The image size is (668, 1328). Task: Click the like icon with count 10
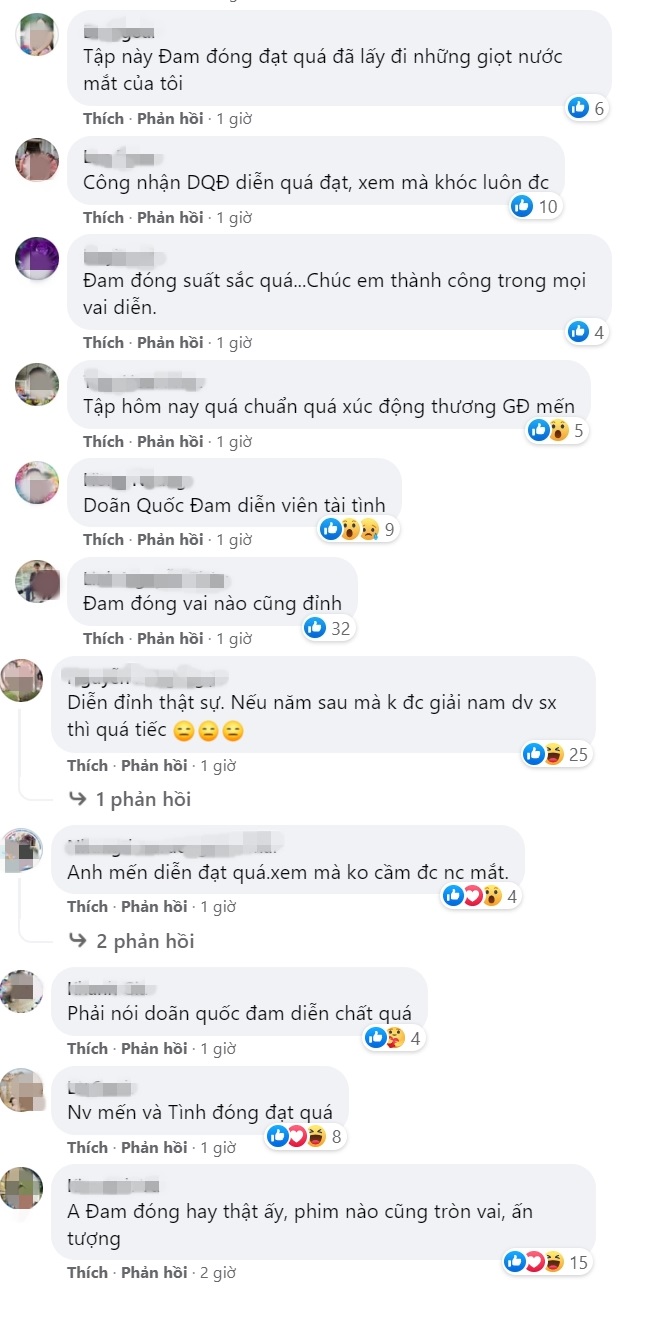pos(535,206)
